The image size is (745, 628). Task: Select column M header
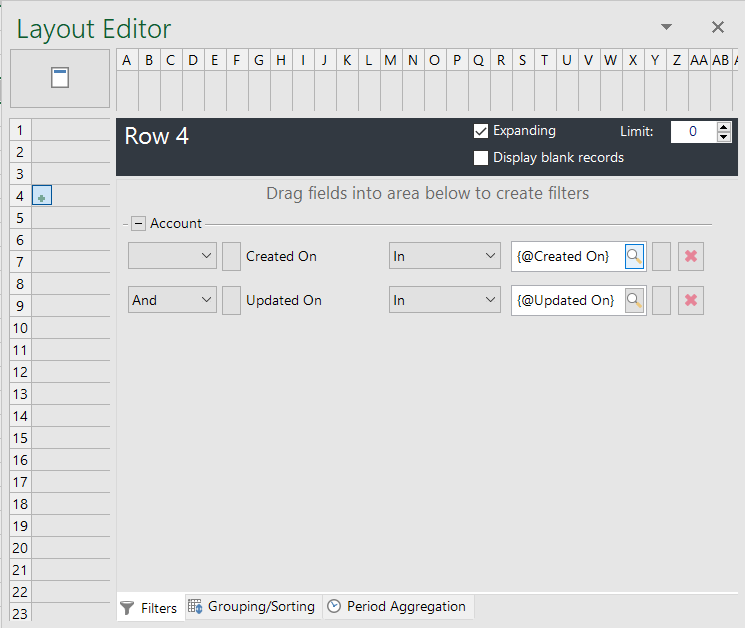[390, 60]
